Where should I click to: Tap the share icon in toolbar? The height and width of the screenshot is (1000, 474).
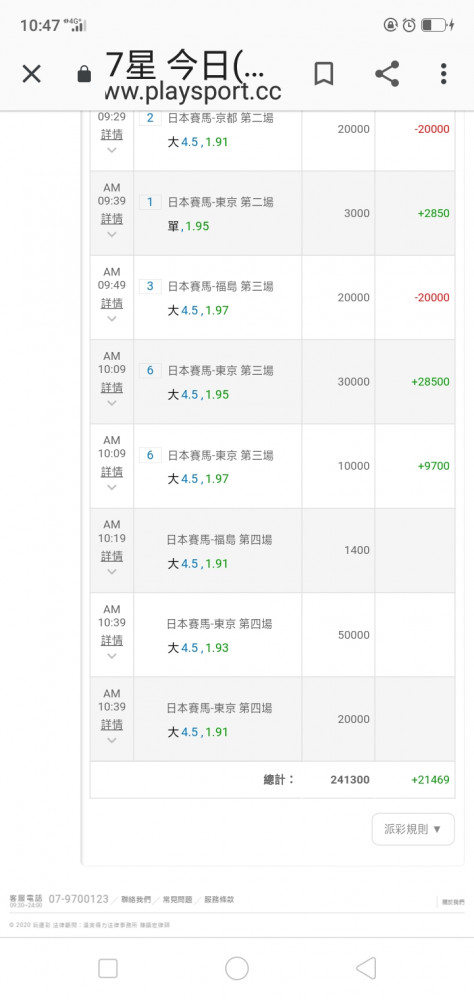point(387,74)
